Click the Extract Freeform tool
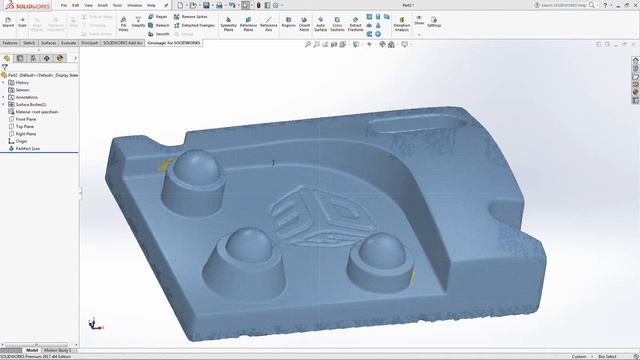Viewport: 640px width, 360px height. [x=356, y=24]
